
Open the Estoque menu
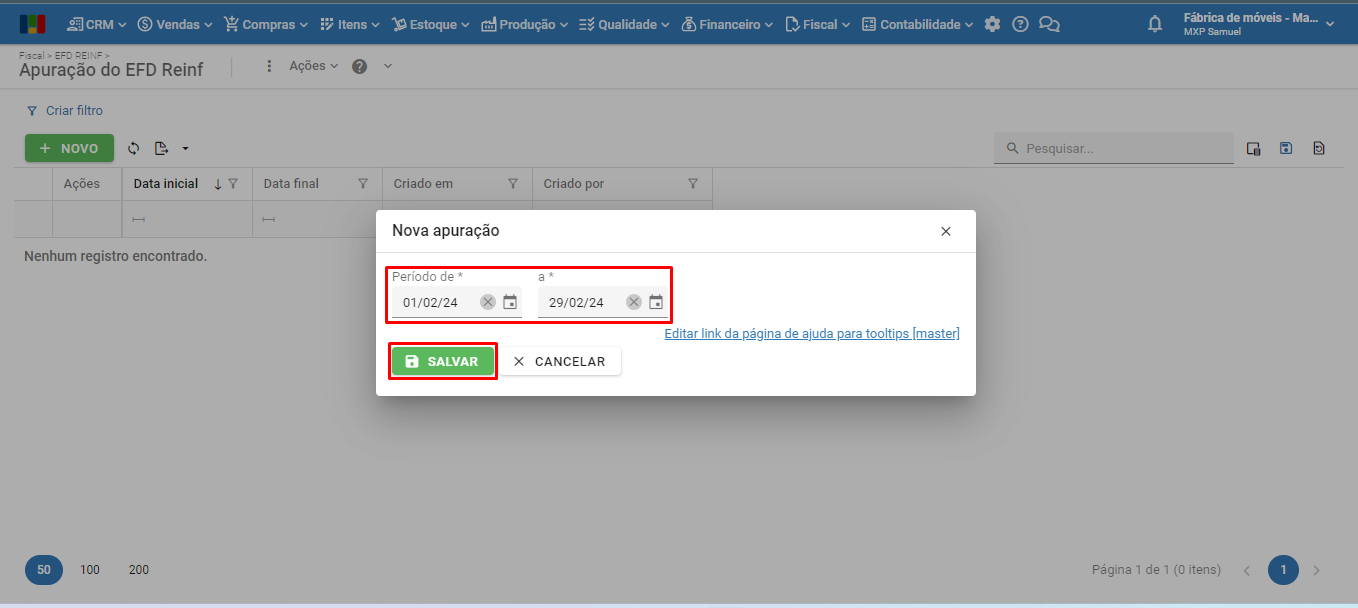click(x=431, y=24)
